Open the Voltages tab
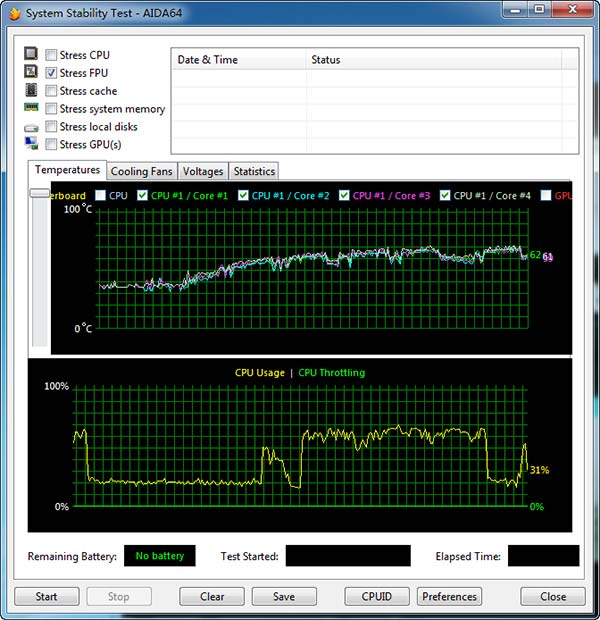The height and width of the screenshot is (620, 600). [203, 172]
